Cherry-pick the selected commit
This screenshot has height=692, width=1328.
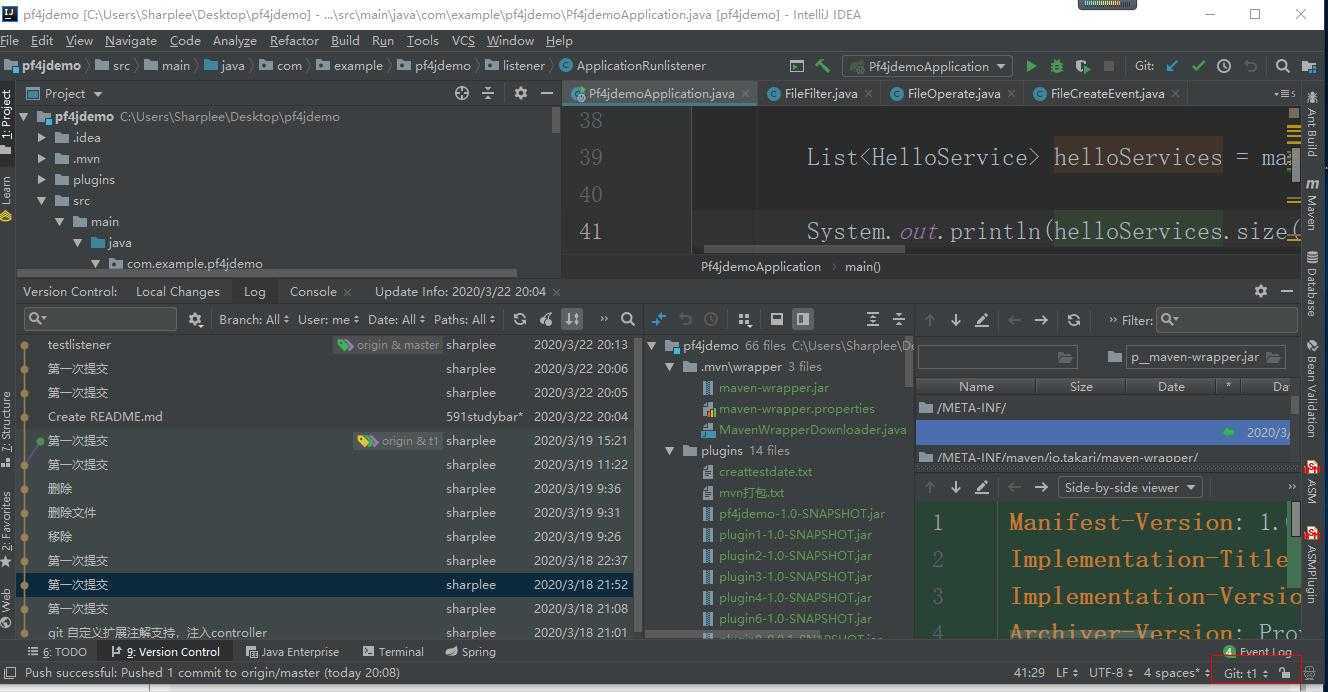pos(546,319)
